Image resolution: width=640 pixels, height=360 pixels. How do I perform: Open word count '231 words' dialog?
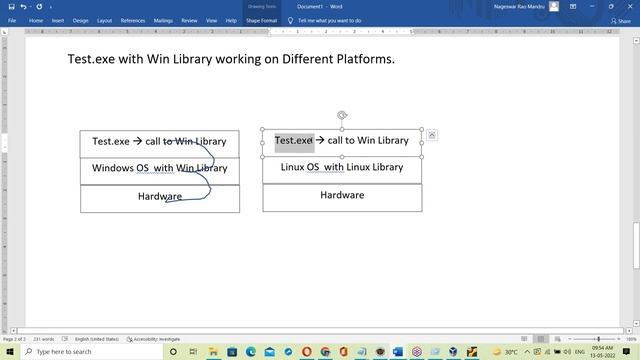(44, 339)
